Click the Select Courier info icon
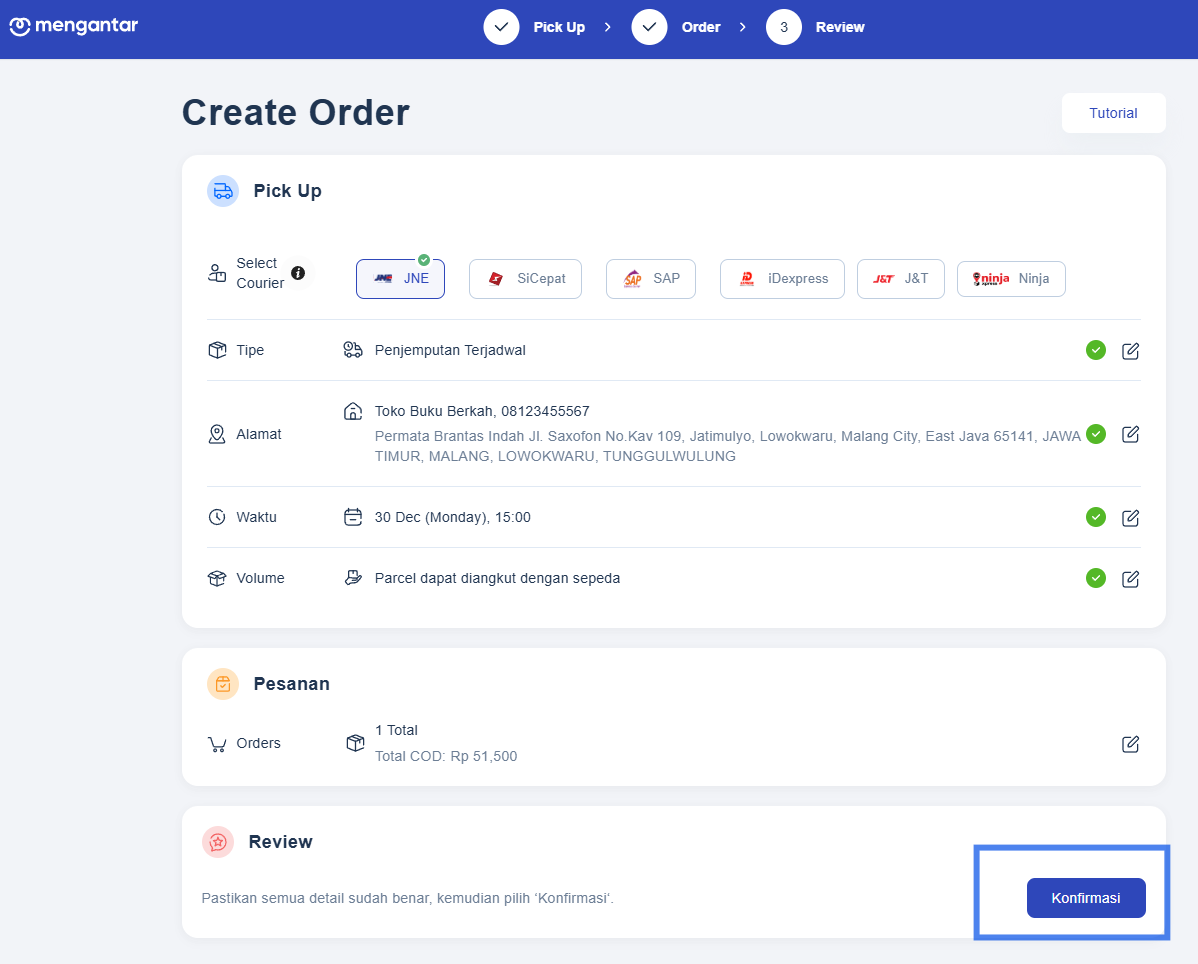This screenshot has height=964, width=1198. coord(298,273)
